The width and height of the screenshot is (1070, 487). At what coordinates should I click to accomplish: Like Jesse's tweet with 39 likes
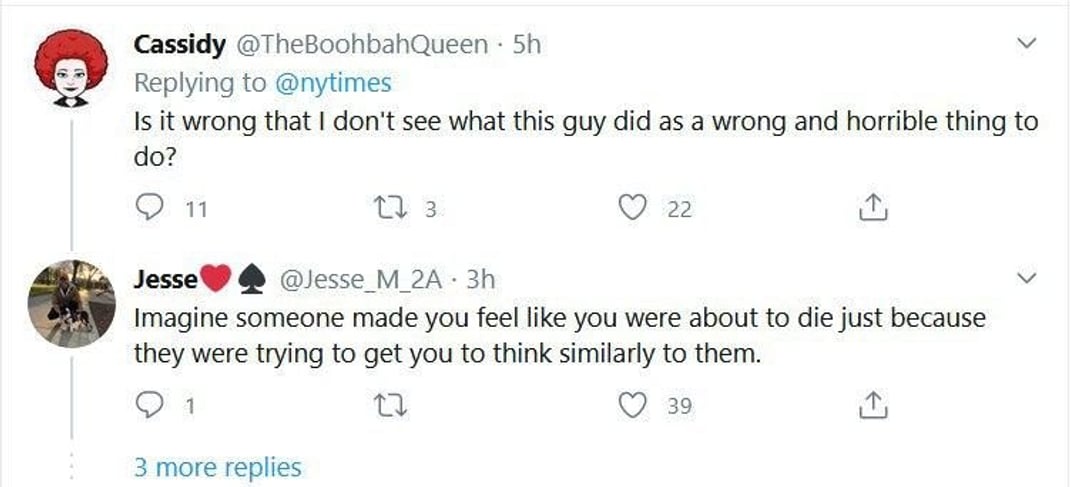(x=631, y=406)
